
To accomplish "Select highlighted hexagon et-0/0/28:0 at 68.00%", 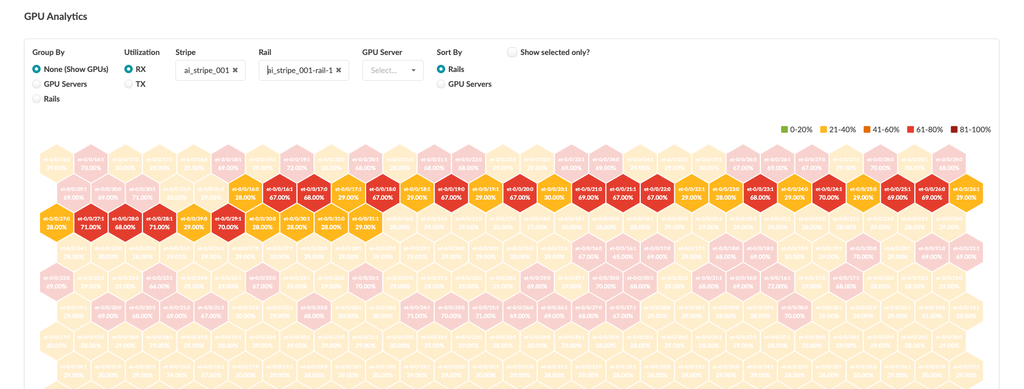I will pos(125,224).
